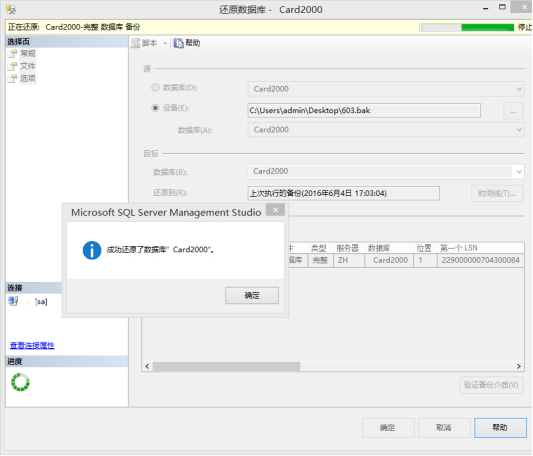Screen dimensions: 533x456
Task: Open the 选项 page
Action: pyautogui.click(x=28, y=79)
